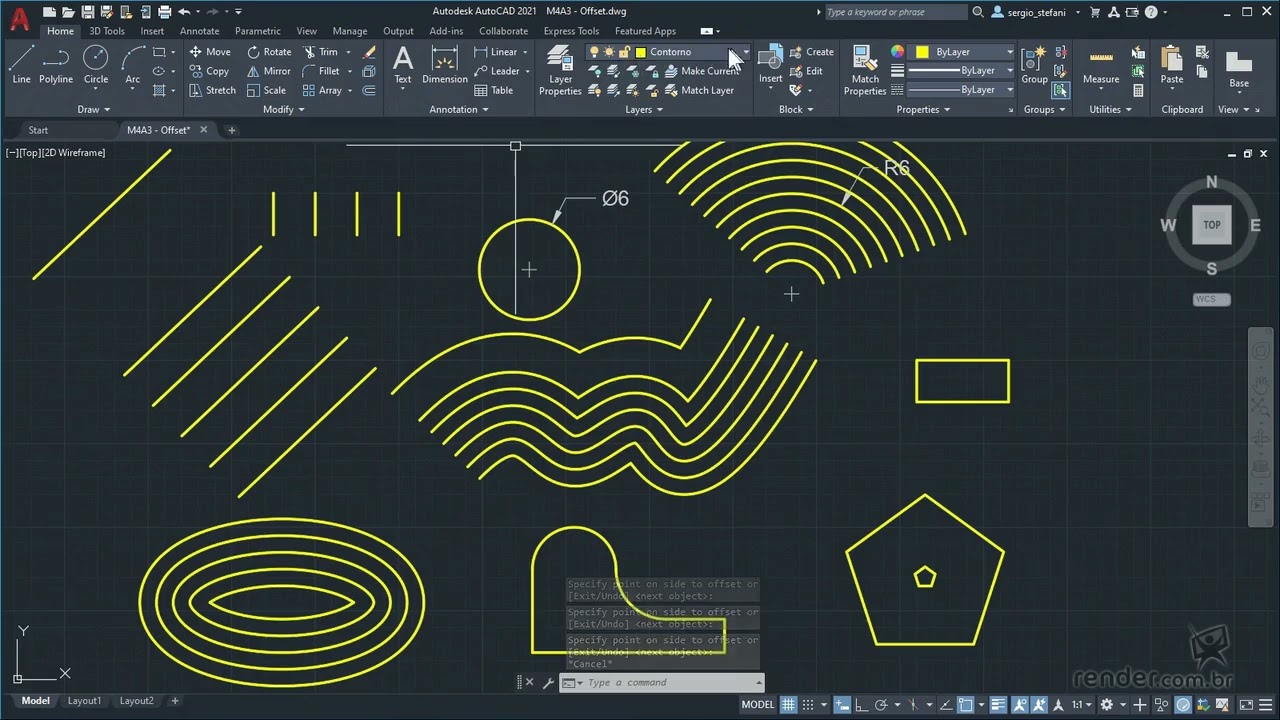Expand the Annotation panel
Viewport: 1280px width, 720px height.
click(x=459, y=109)
